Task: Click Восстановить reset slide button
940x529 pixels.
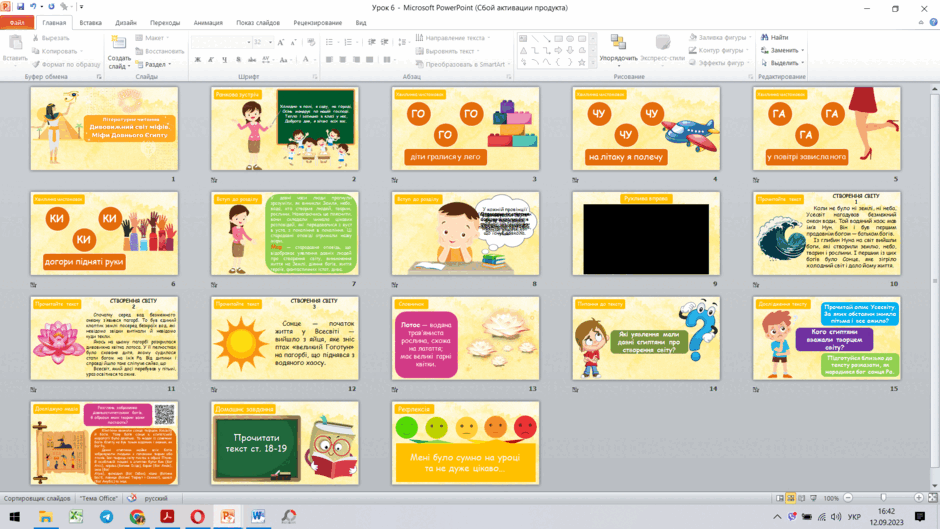Action: point(159,51)
